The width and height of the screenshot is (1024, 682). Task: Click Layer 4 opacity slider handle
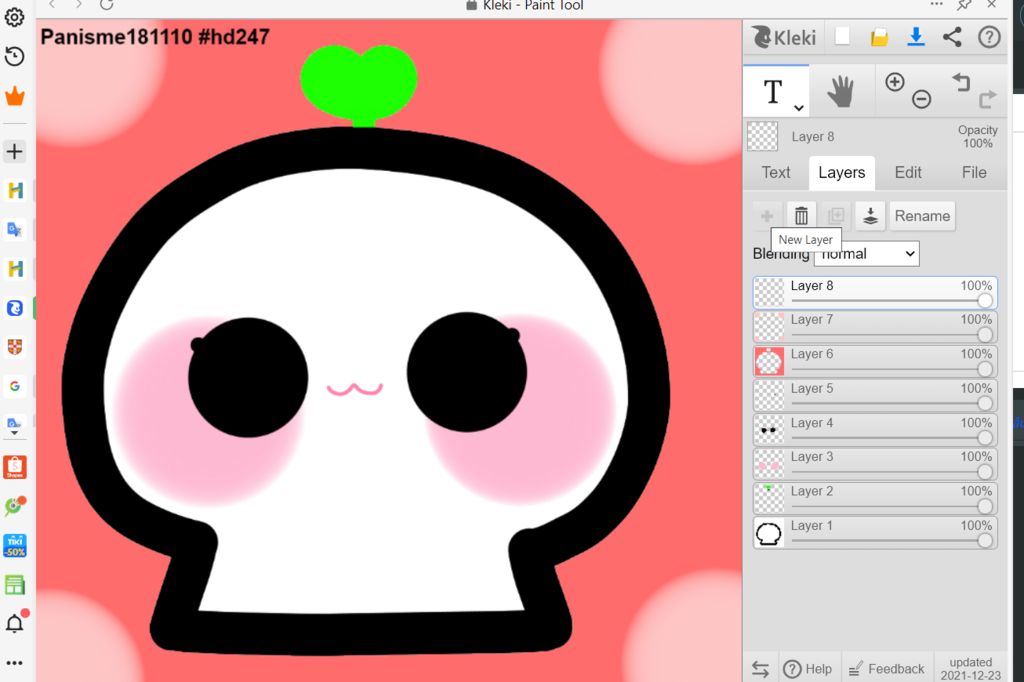[985, 438]
